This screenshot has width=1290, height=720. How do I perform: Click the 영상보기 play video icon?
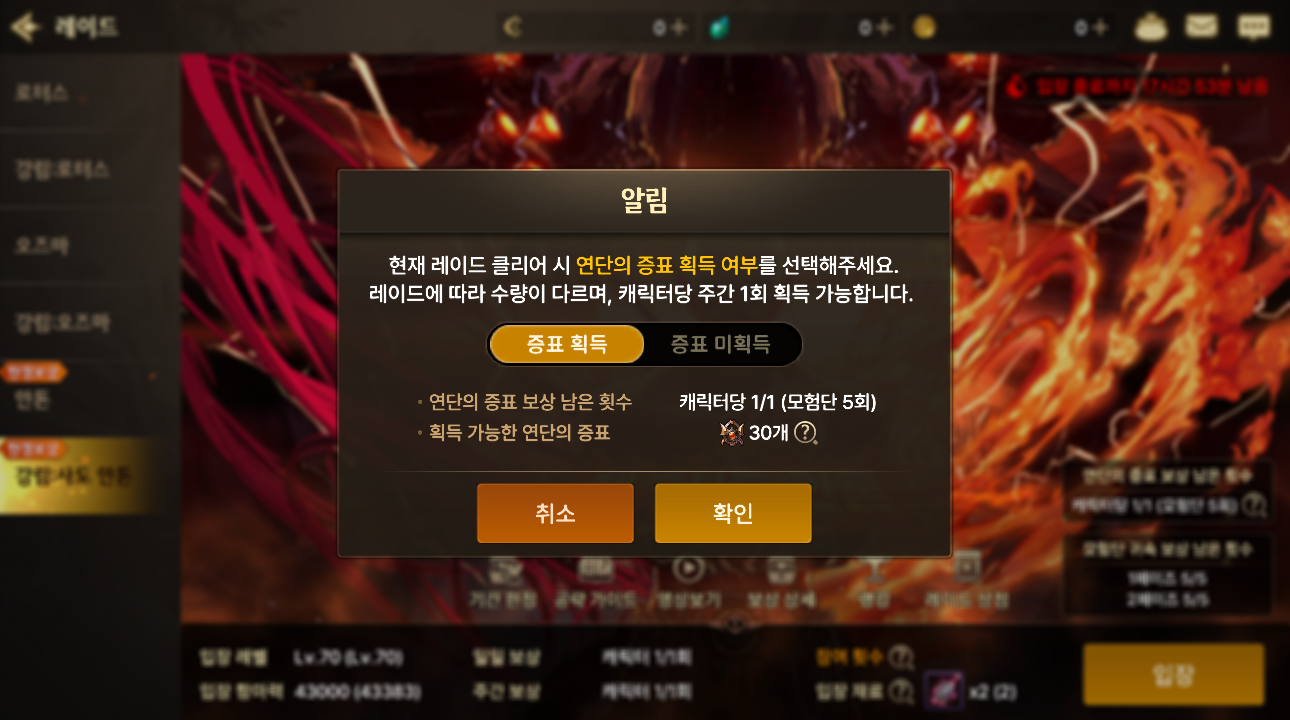click(x=687, y=568)
